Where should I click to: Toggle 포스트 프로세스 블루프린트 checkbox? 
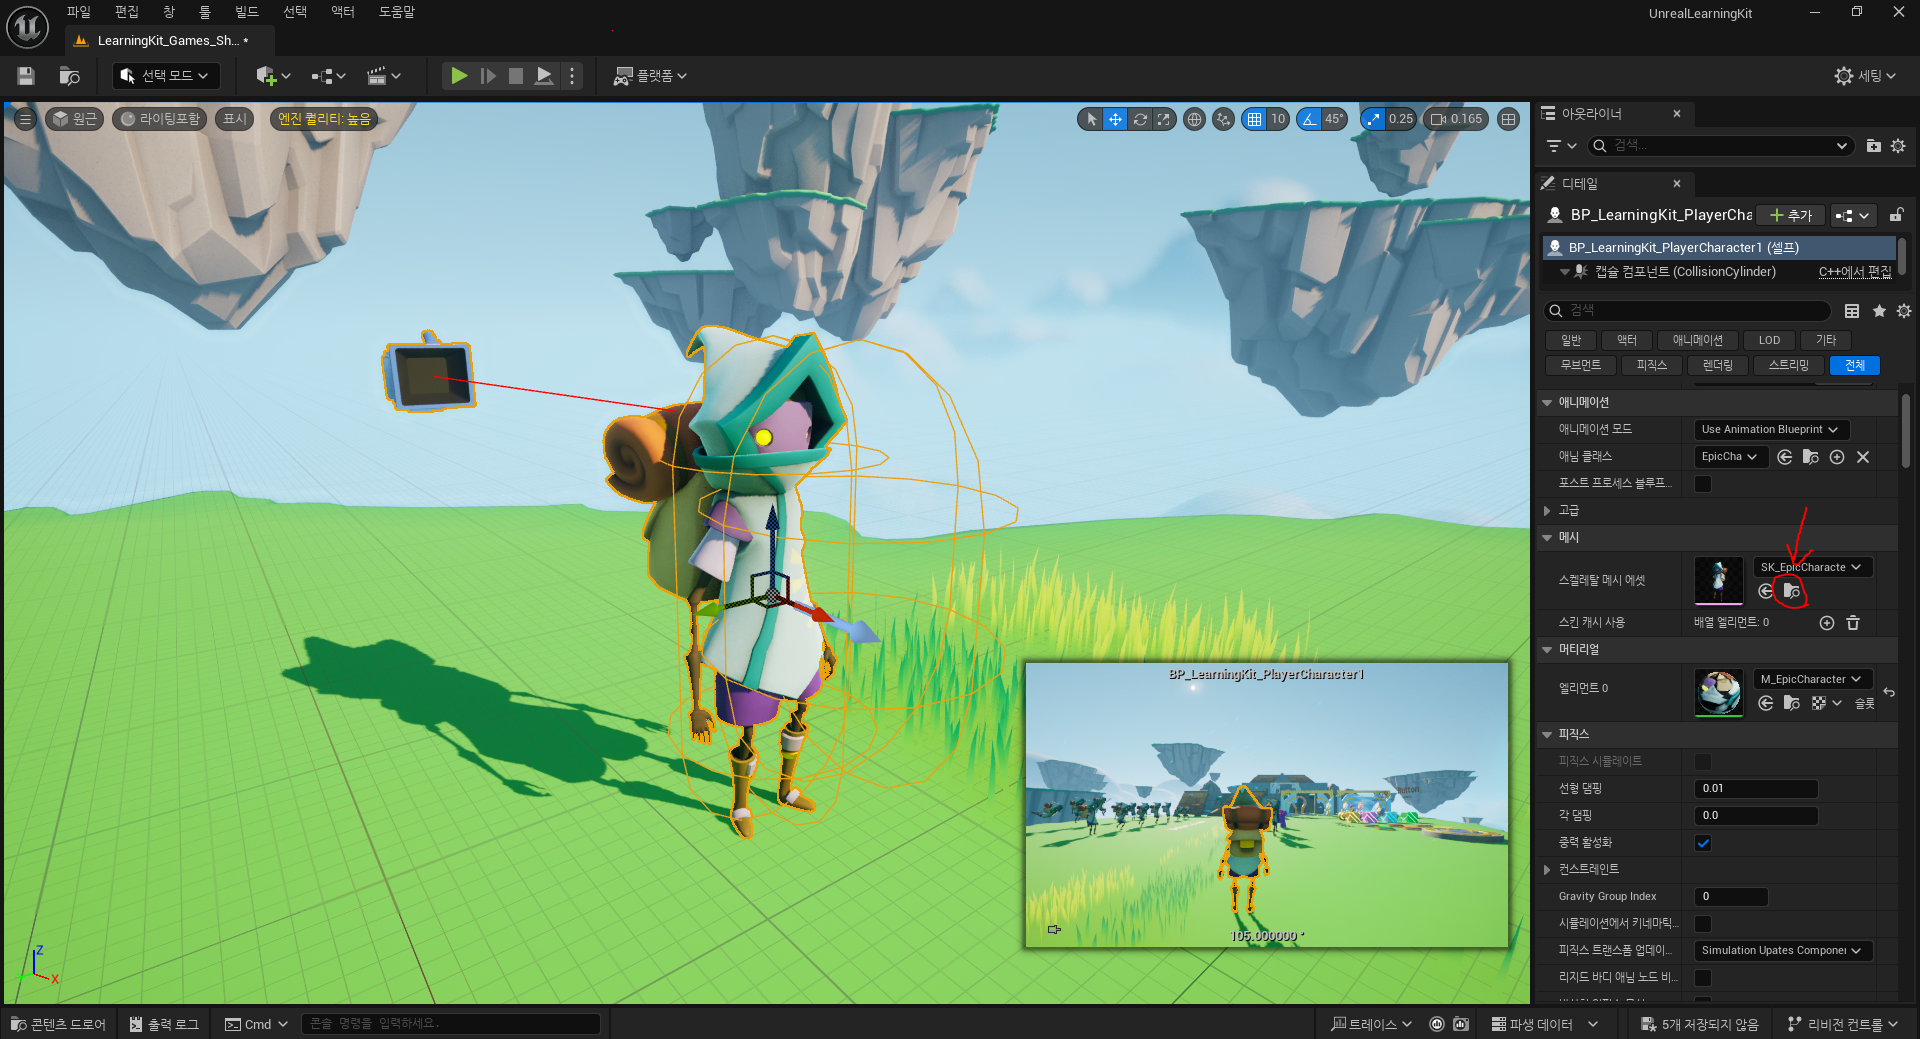click(1703, 484)
